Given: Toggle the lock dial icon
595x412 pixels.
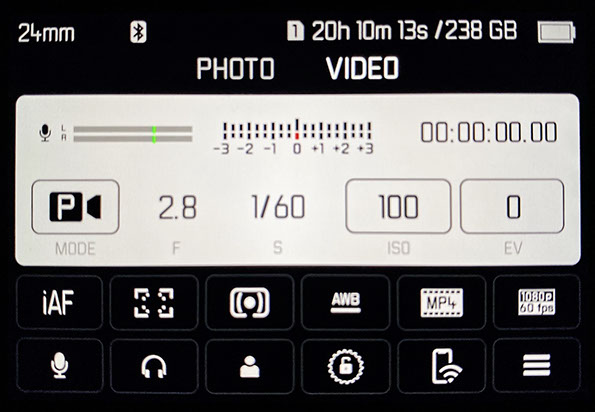Looking at the screenshot, I should click(x=345, y=366).
